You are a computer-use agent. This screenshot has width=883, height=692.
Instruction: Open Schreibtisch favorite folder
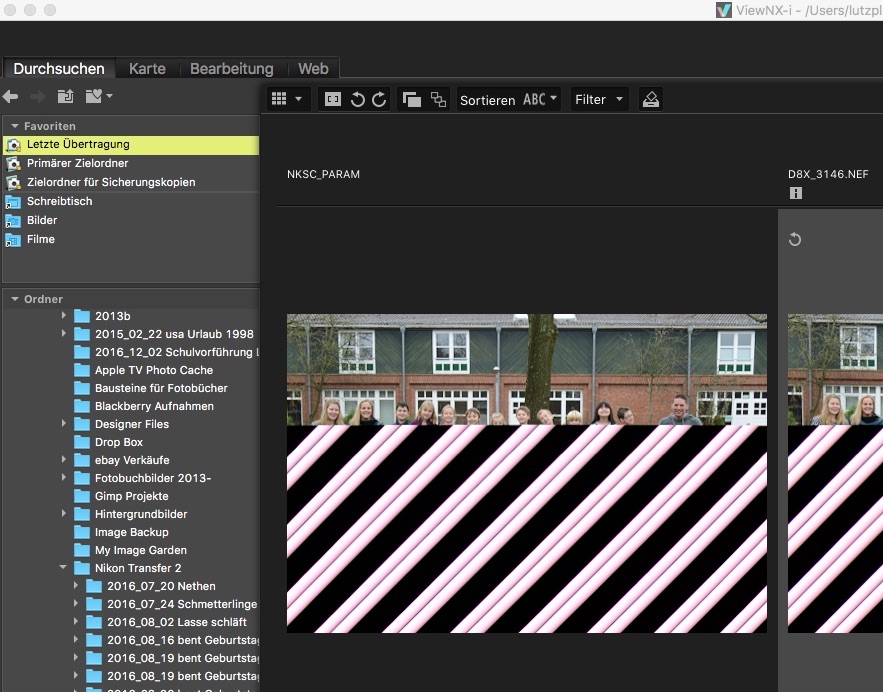click(131, 202)
